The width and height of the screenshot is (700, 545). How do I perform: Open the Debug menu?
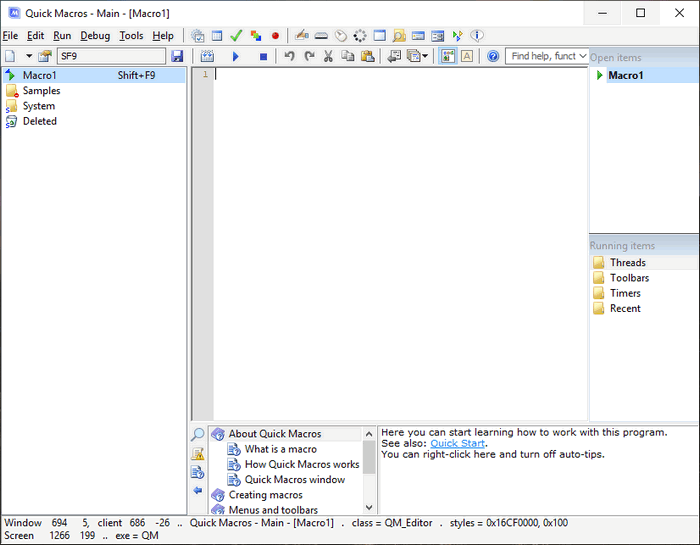95,36
